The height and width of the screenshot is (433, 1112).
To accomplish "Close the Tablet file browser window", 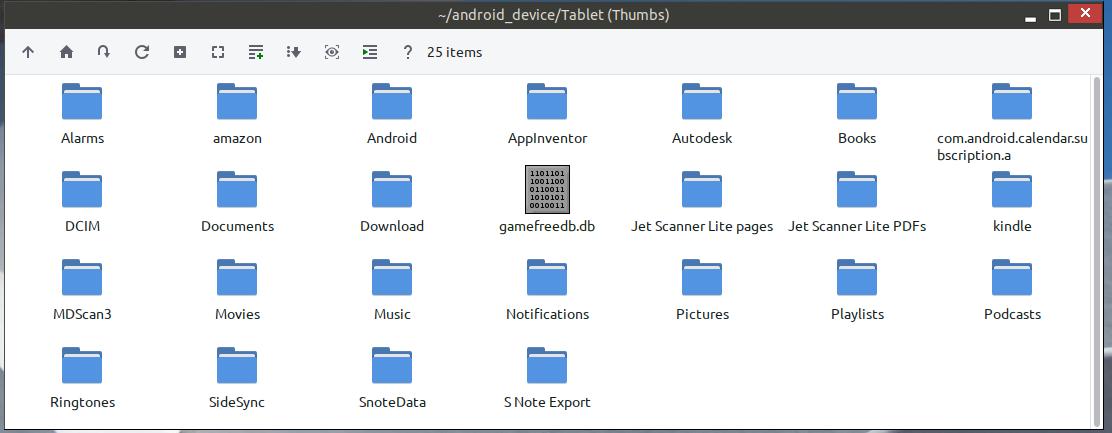I will 1085,13.
